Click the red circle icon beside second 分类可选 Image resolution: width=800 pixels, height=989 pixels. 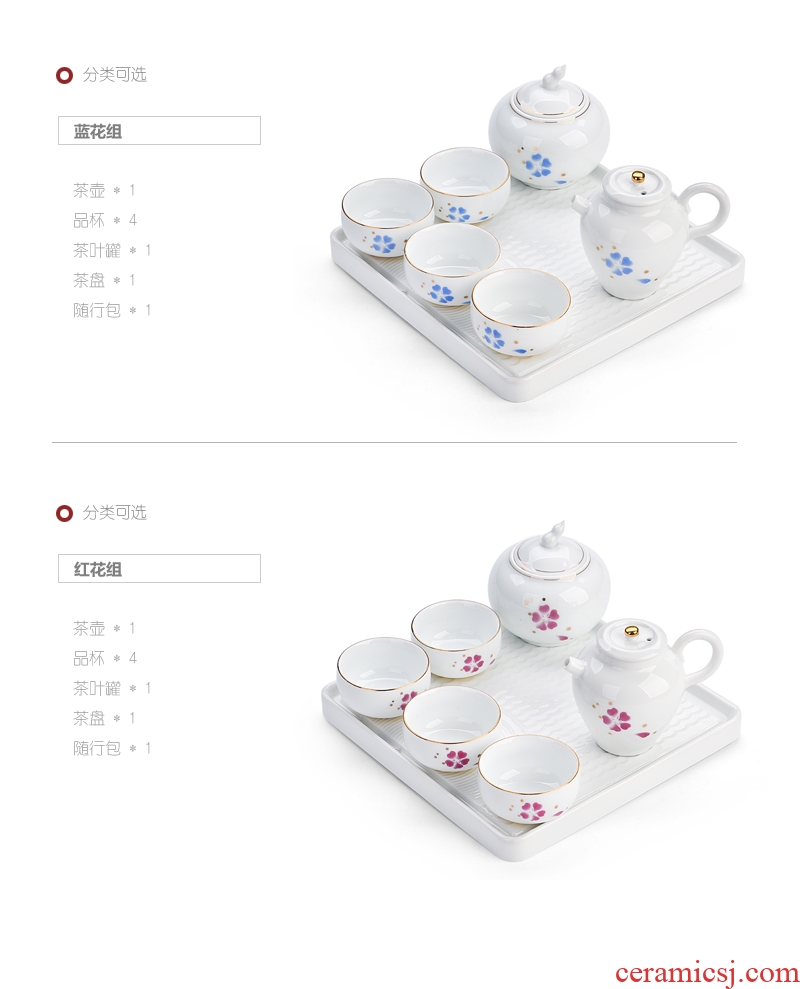64,513
